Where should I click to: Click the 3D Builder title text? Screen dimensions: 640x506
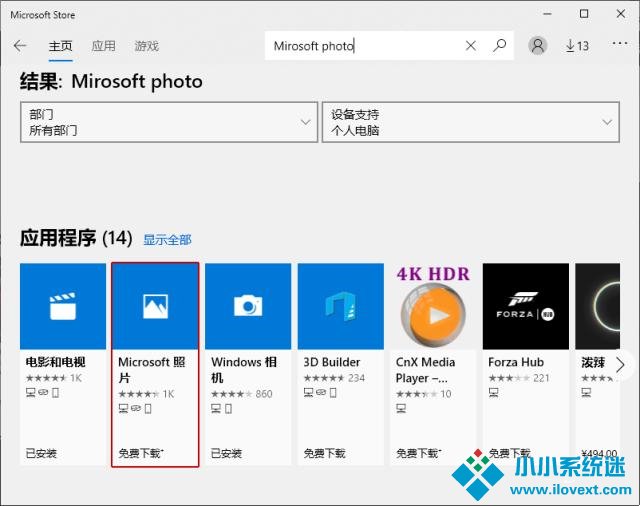tap(332, 362)
